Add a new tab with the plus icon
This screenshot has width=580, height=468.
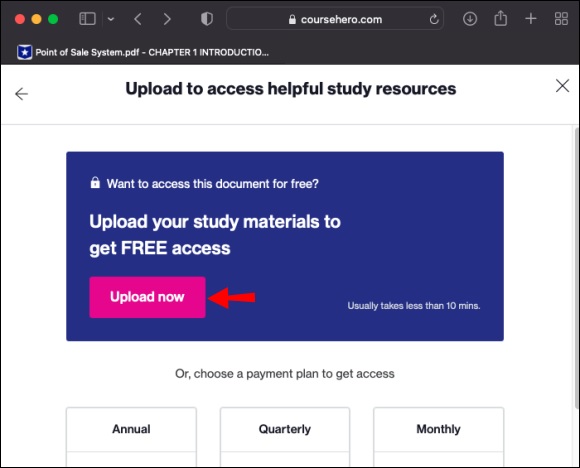(x=531, y=18)
